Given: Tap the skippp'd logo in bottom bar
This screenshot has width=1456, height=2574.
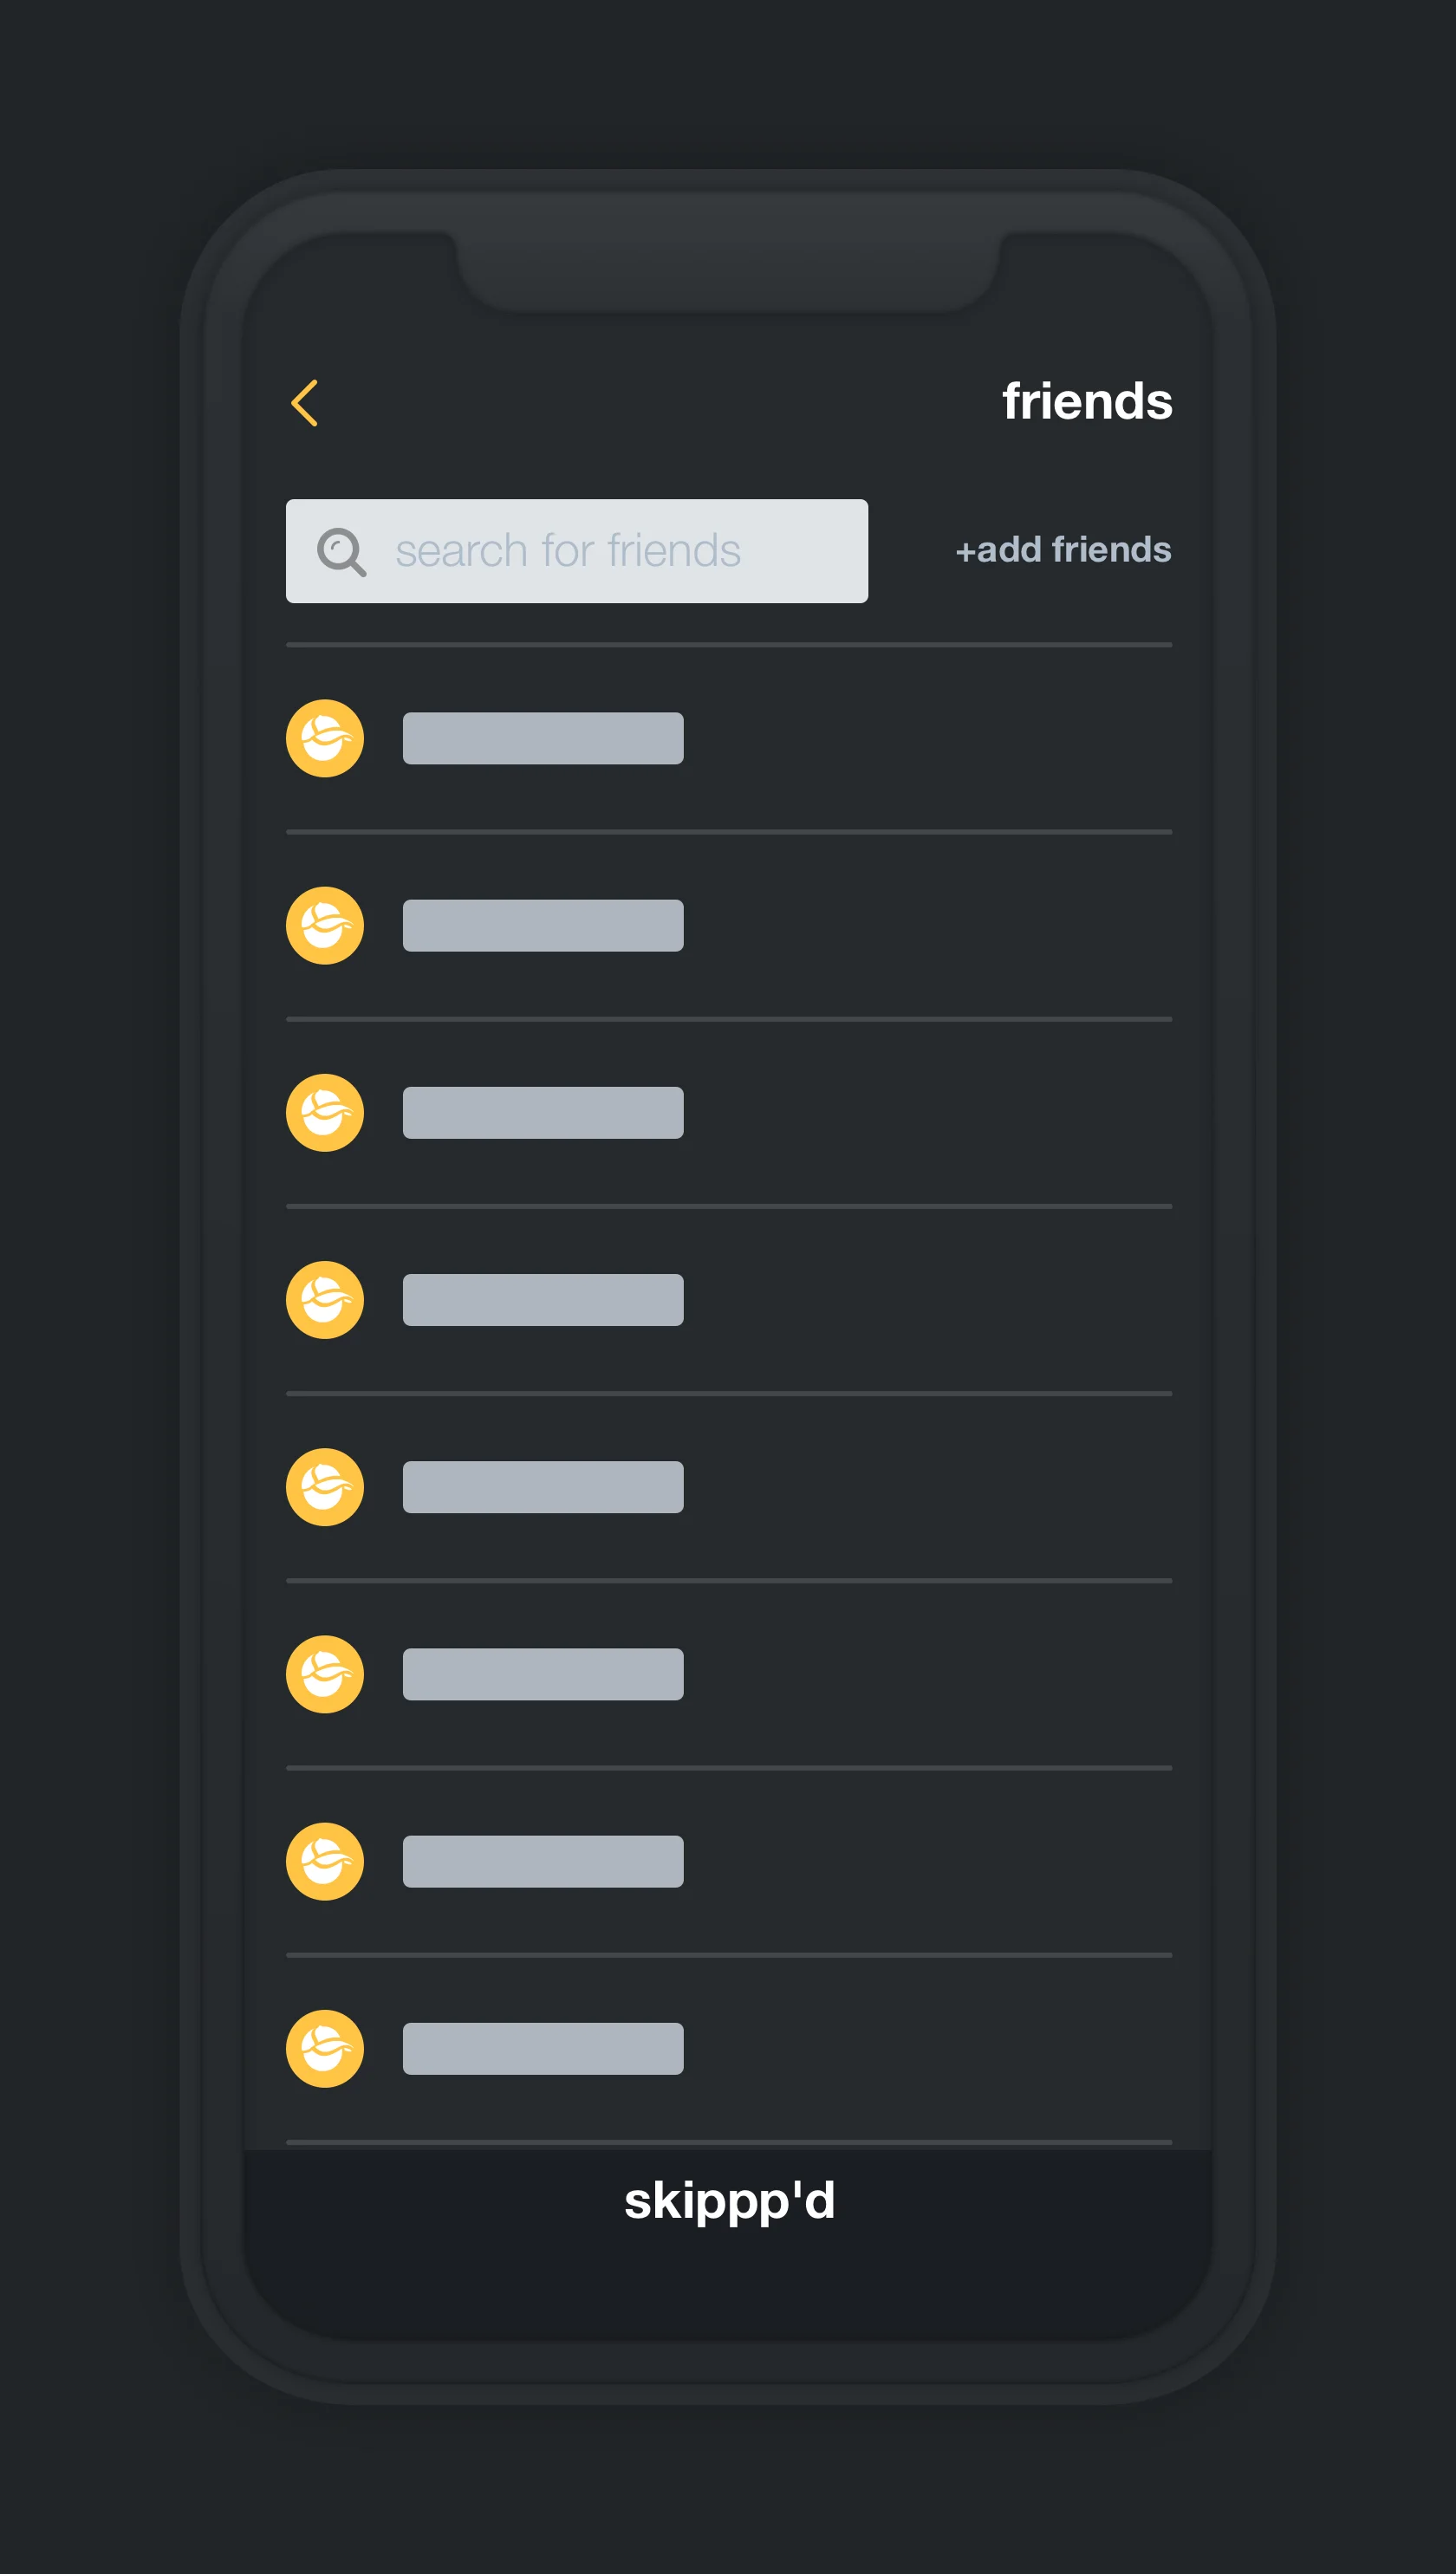Looking at the screenshot, I should click(x=729, y=2201).
